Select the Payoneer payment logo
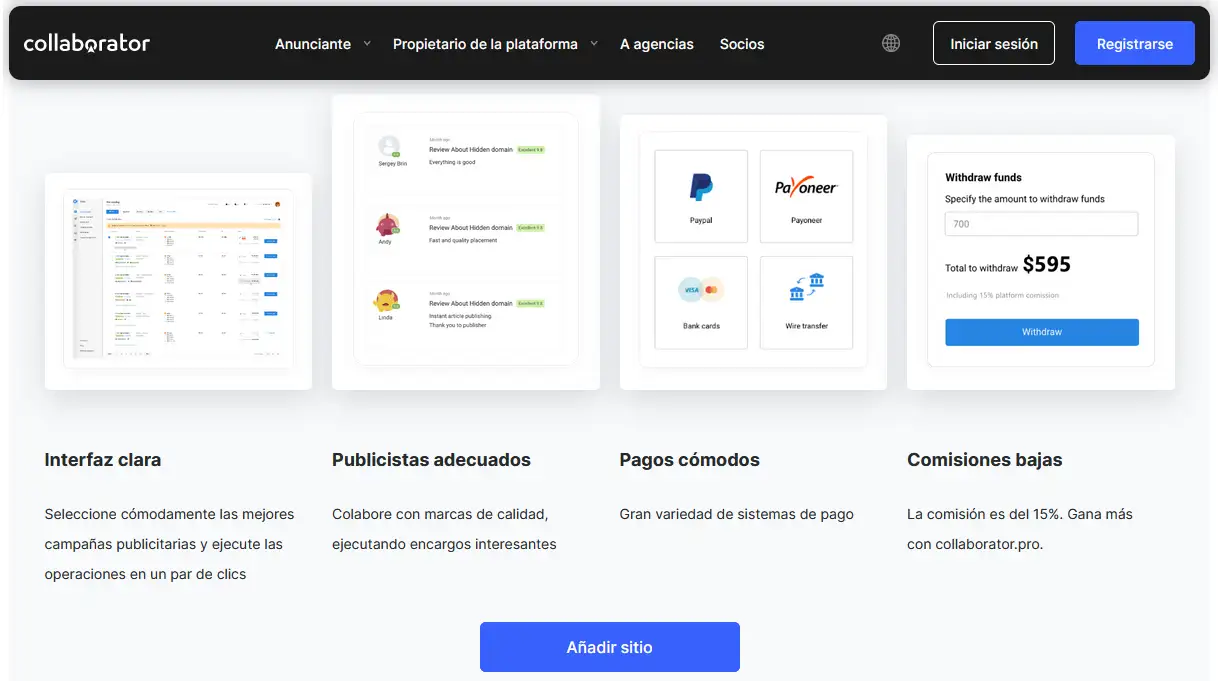Screen dimensions: 1218x681 [806, 187]
